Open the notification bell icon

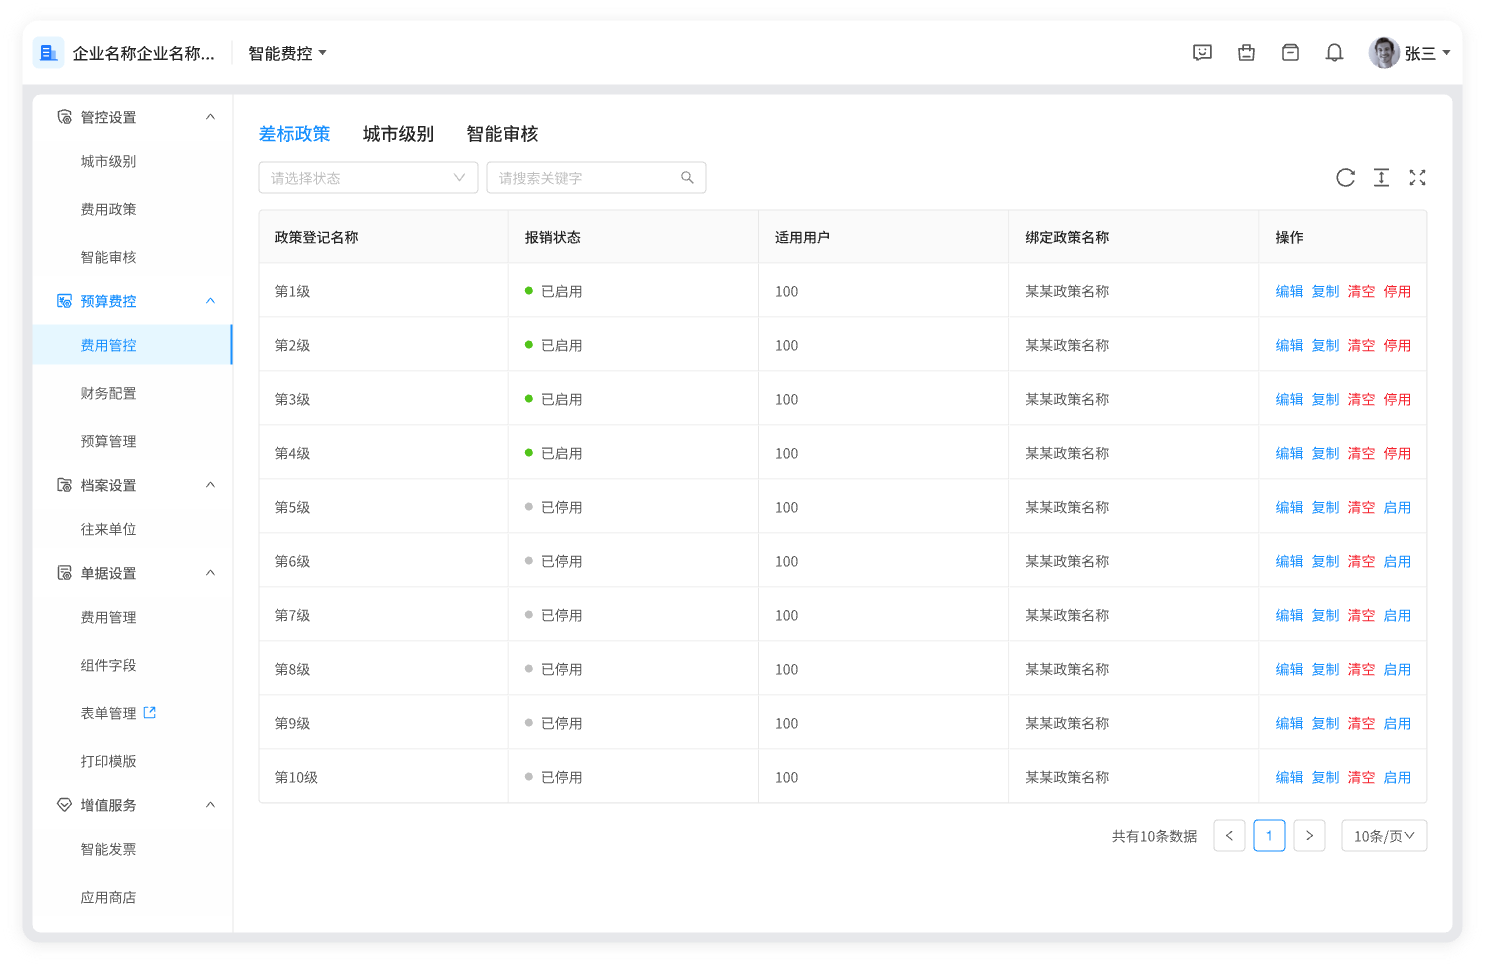pos(1334,53)
